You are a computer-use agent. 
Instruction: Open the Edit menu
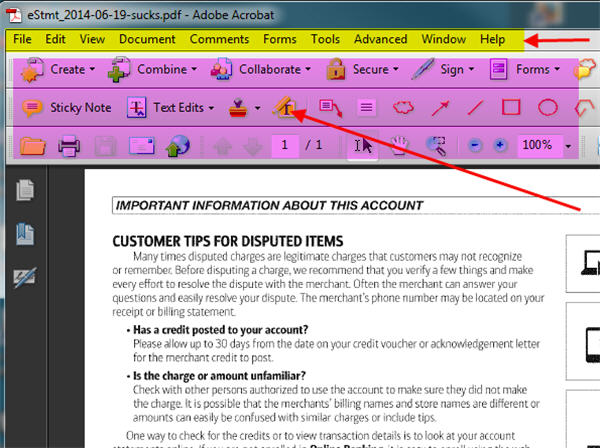[55, 39]
